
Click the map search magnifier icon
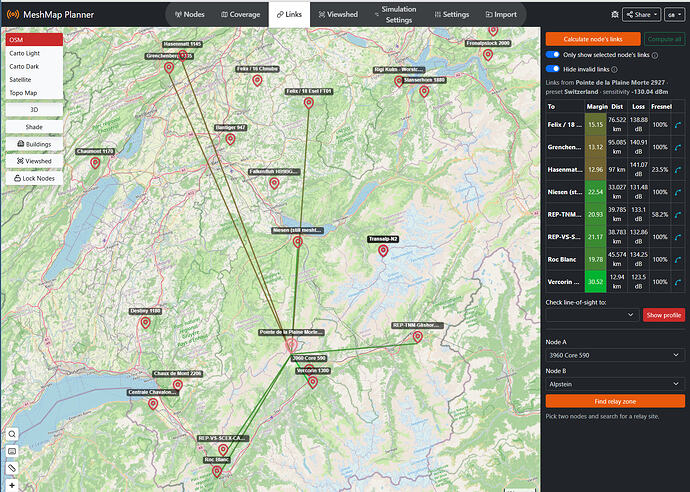click(12, 434)
